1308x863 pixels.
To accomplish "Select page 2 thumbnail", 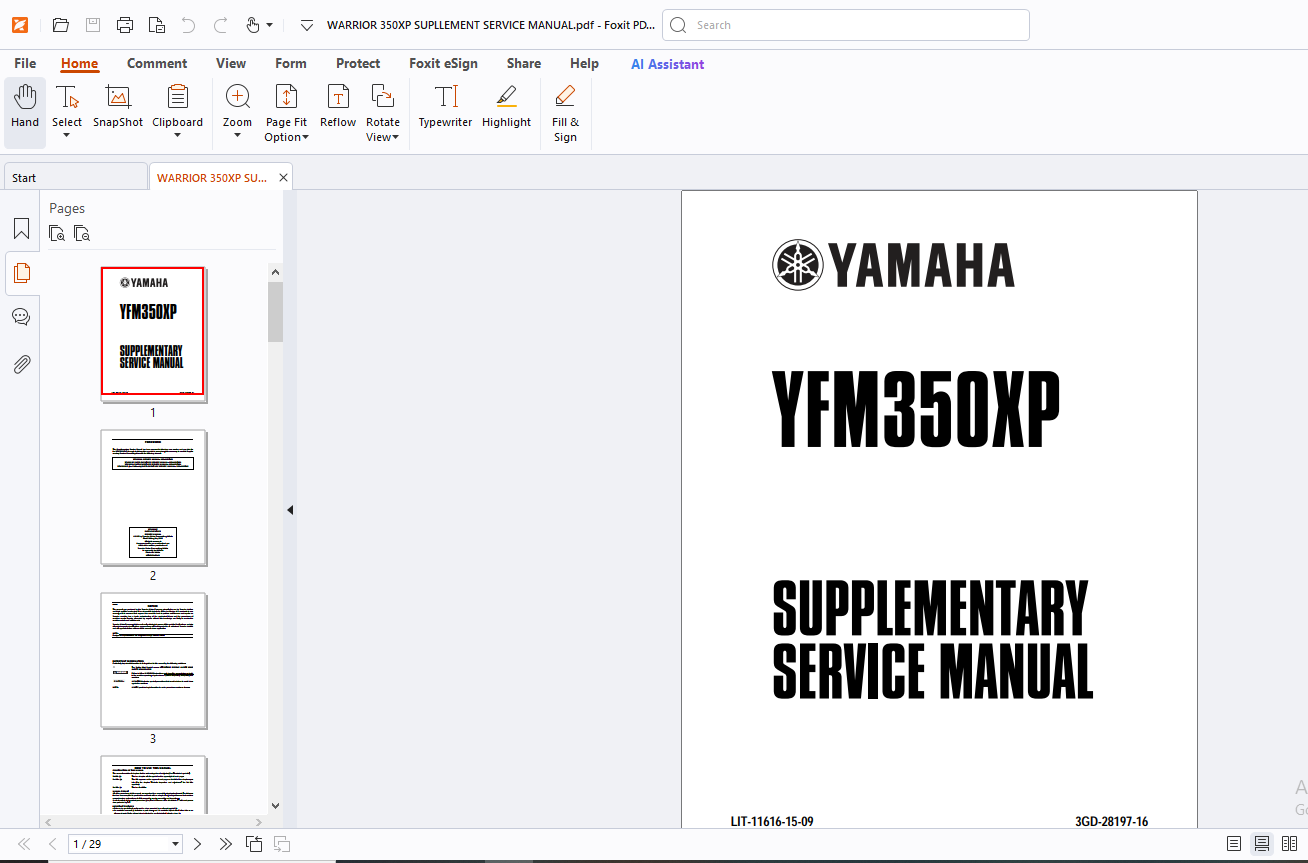I will (153, 496).
